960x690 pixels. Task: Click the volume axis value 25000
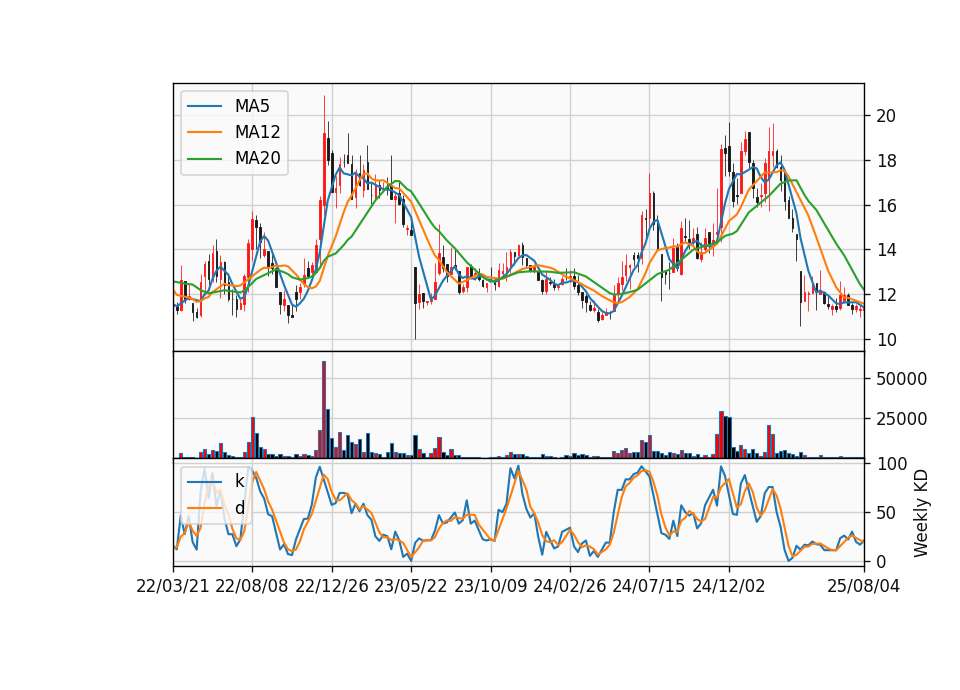click(x=901, y=419)
